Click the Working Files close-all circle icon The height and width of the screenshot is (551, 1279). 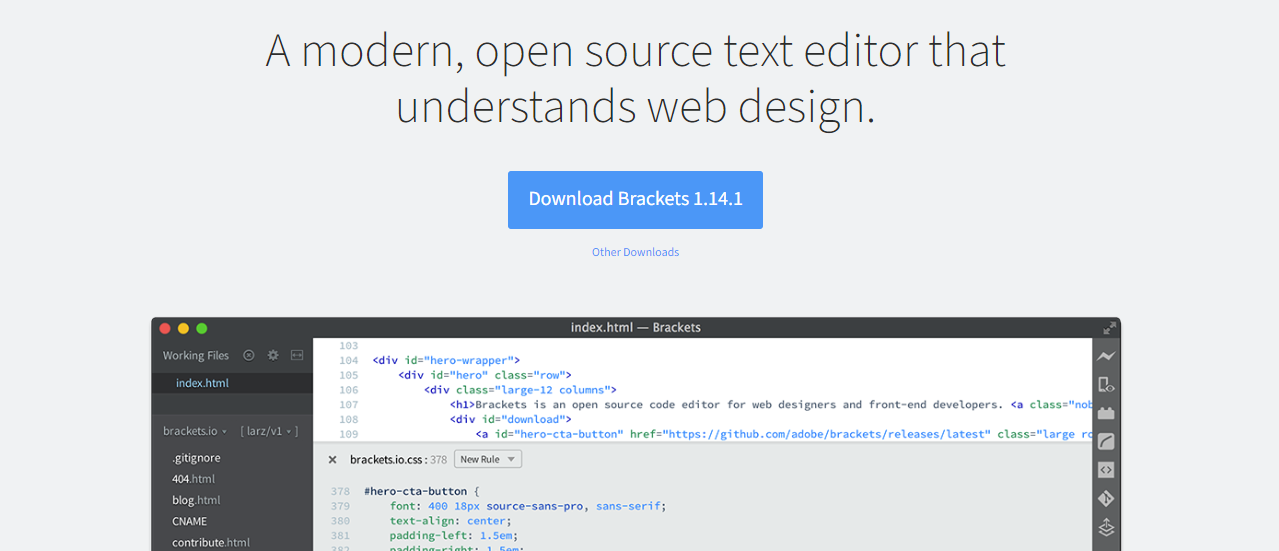click(x=249, y=355)
